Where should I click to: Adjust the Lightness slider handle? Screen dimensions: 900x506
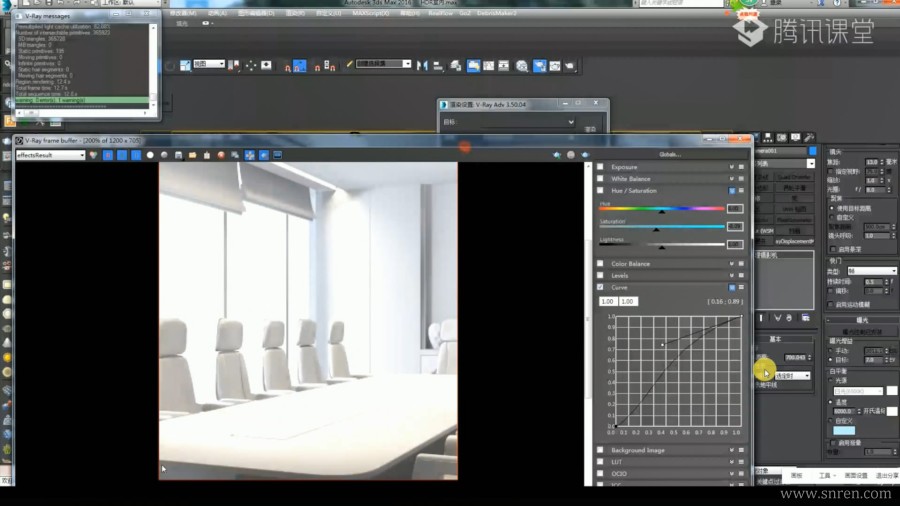tap(662, 248)
